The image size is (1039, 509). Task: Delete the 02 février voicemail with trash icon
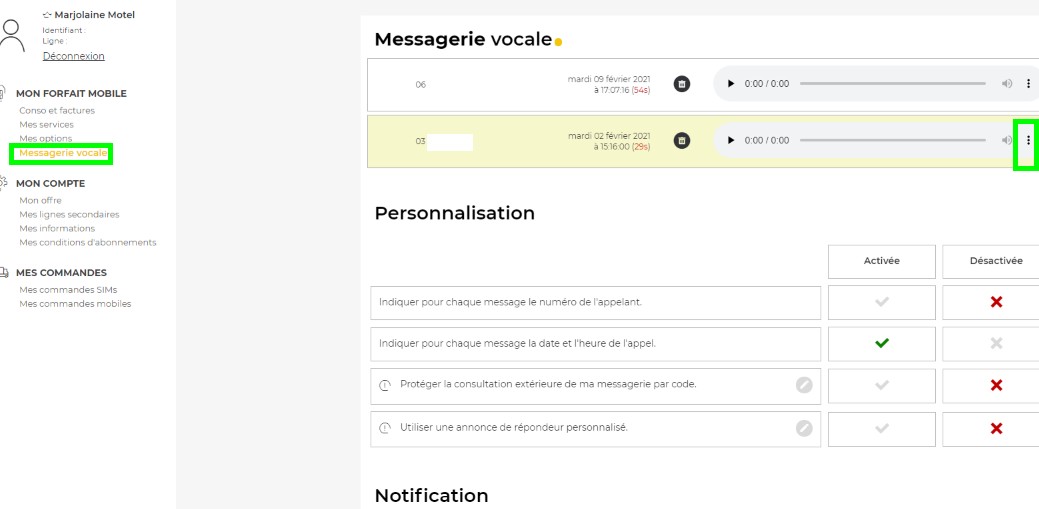click(x=682, y=141)
